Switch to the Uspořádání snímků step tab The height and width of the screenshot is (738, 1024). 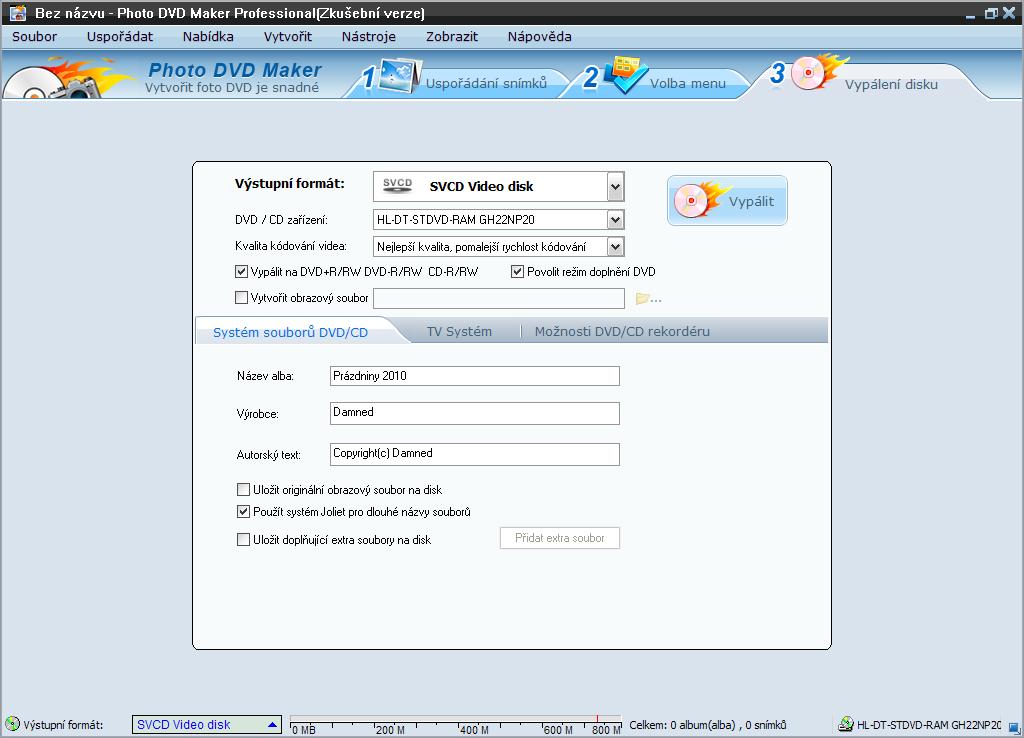pos(486,84)
